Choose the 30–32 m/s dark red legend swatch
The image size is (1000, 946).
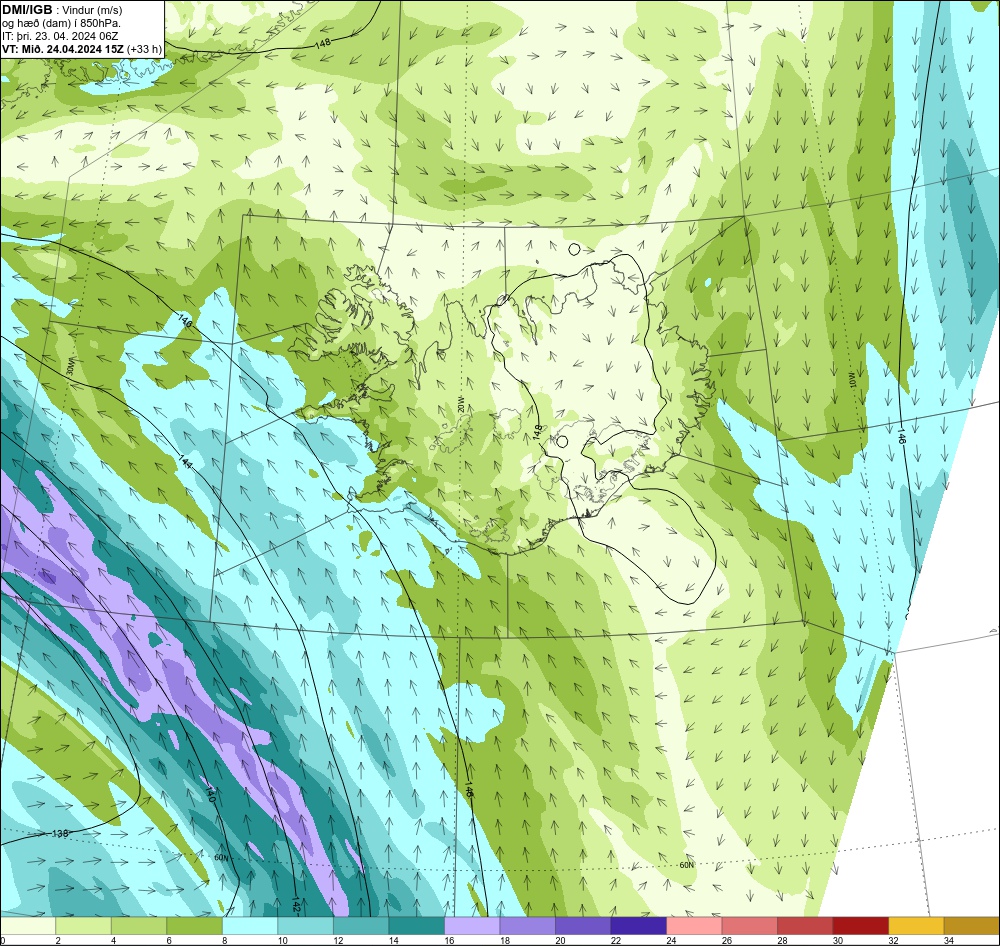860,926
